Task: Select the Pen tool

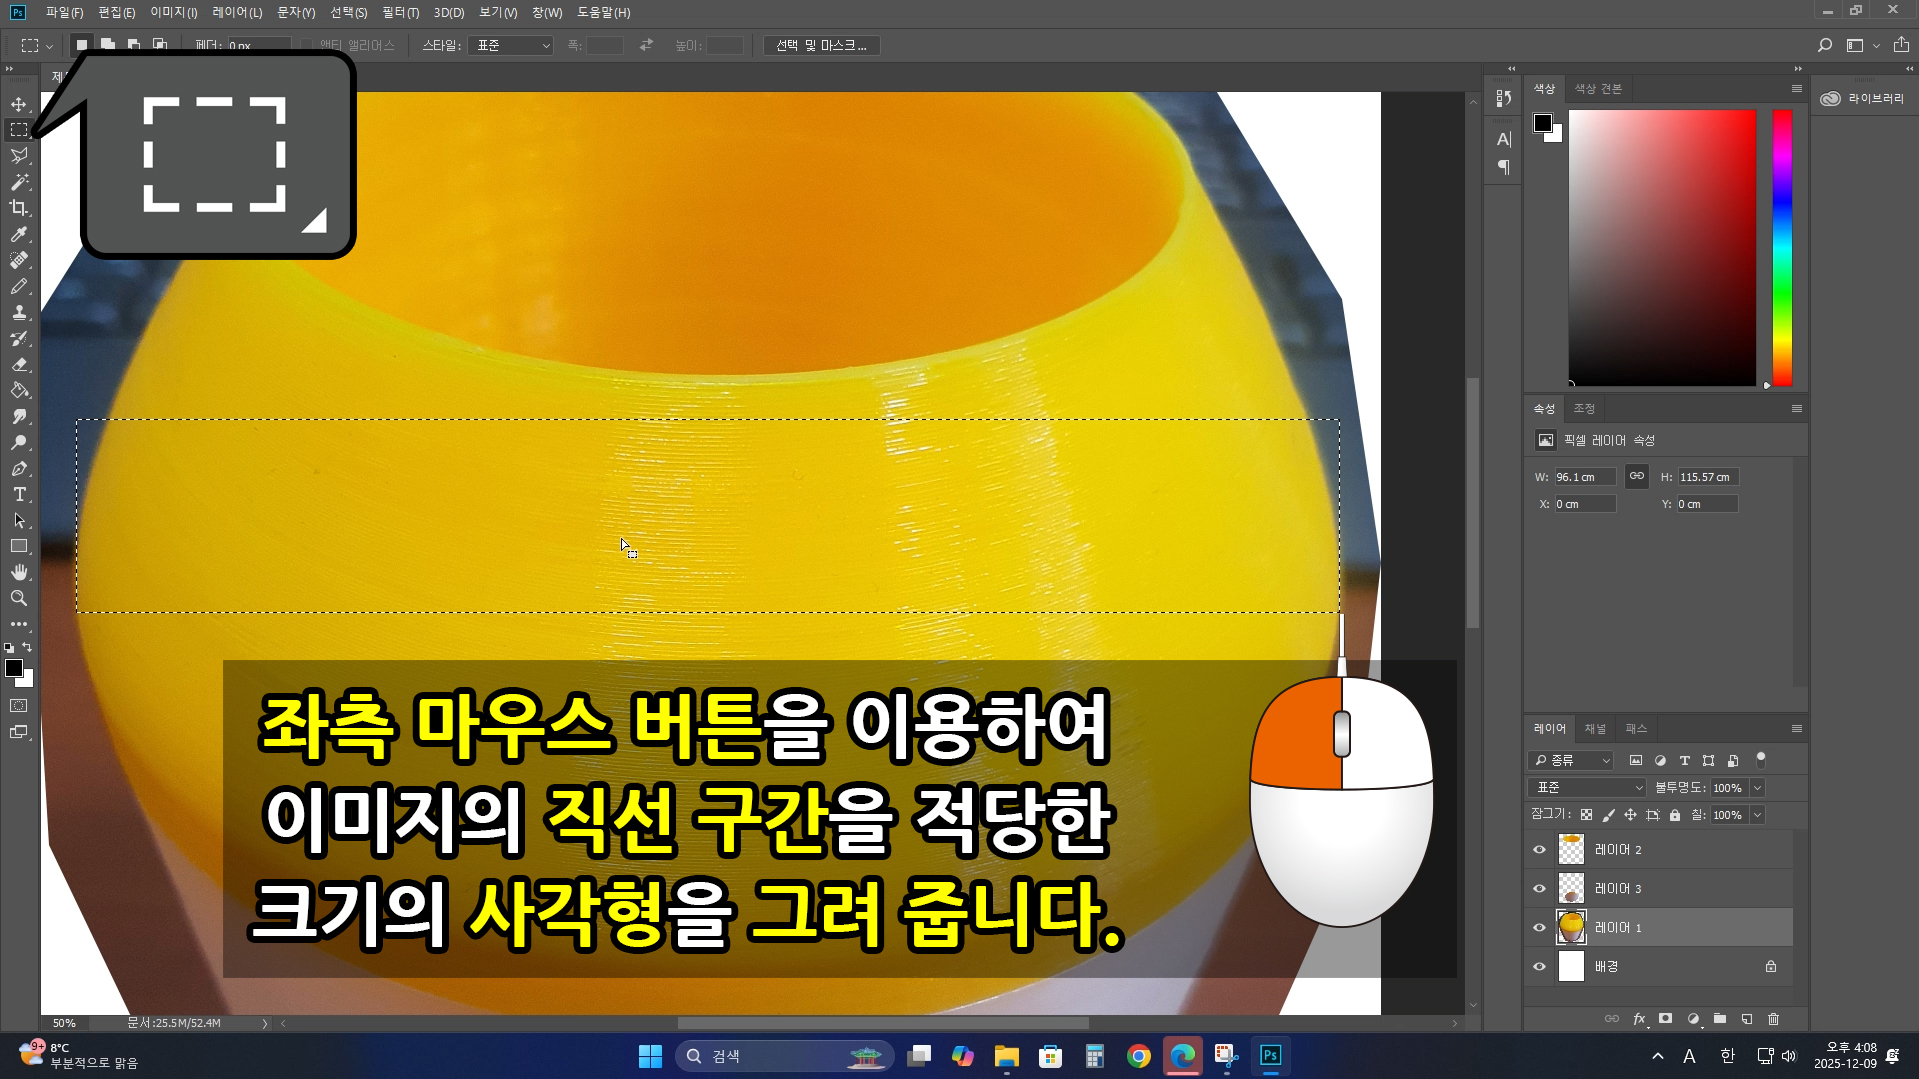Action: tap(19, 468)
